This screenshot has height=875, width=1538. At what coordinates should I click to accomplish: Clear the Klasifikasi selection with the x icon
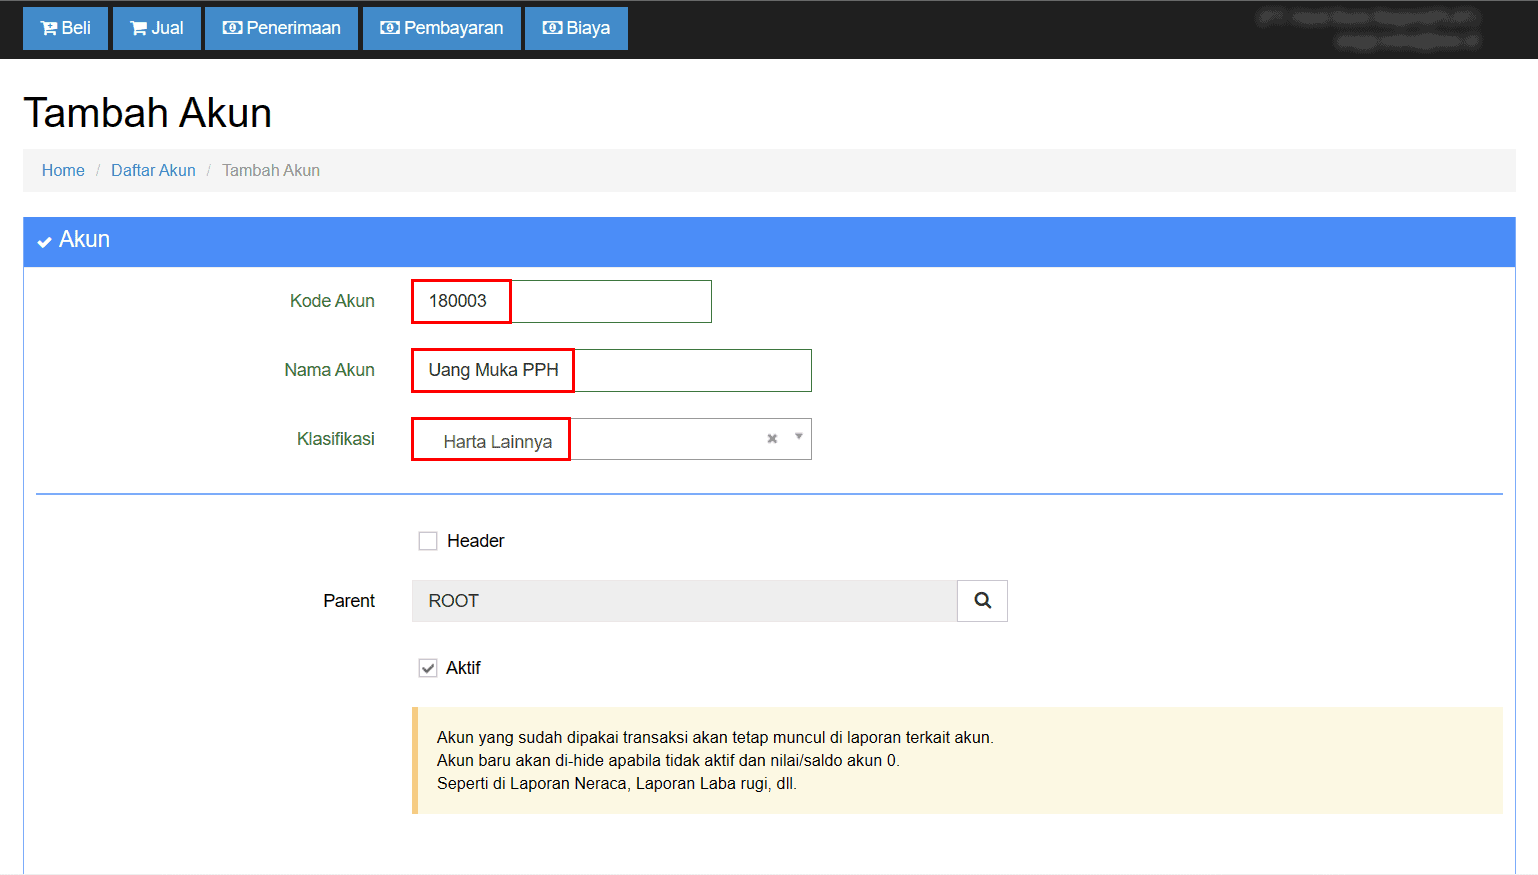[x=772, y=439]
